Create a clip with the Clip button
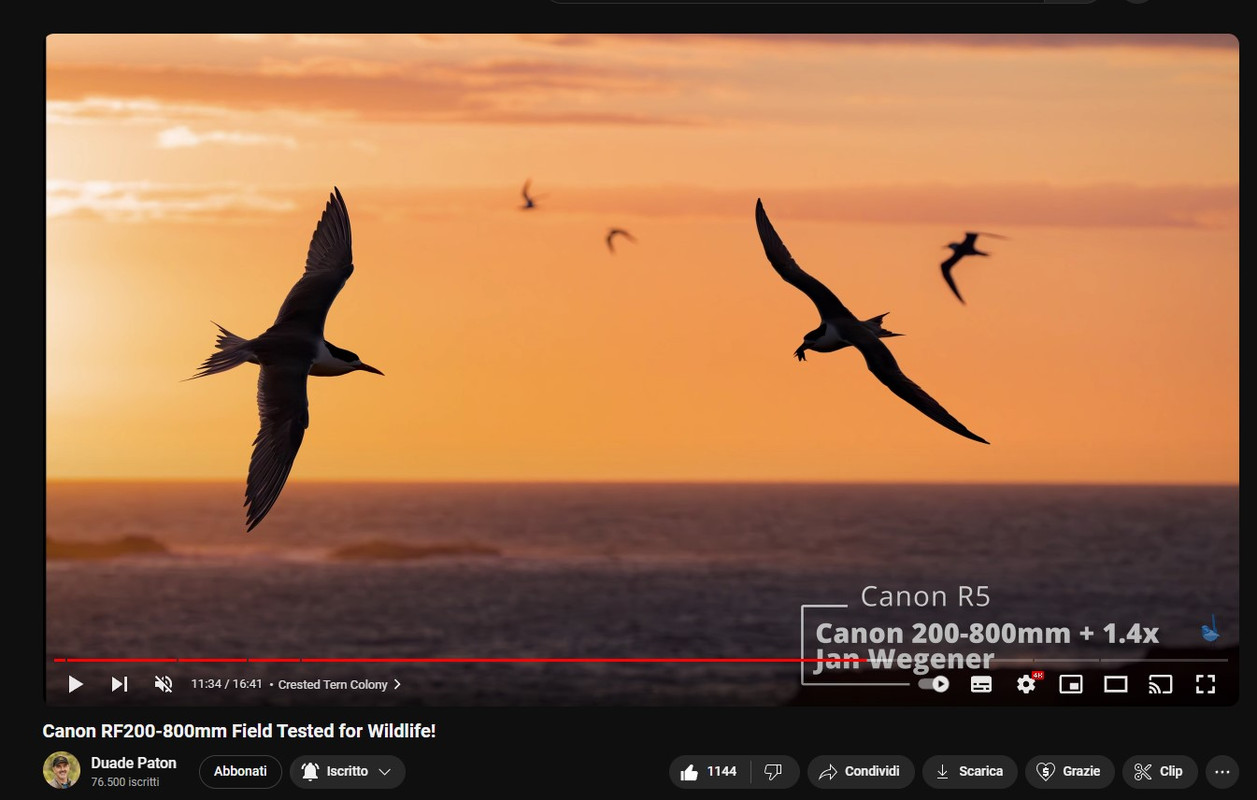This screenshot has width=1257, height=800. (1160, 771)
